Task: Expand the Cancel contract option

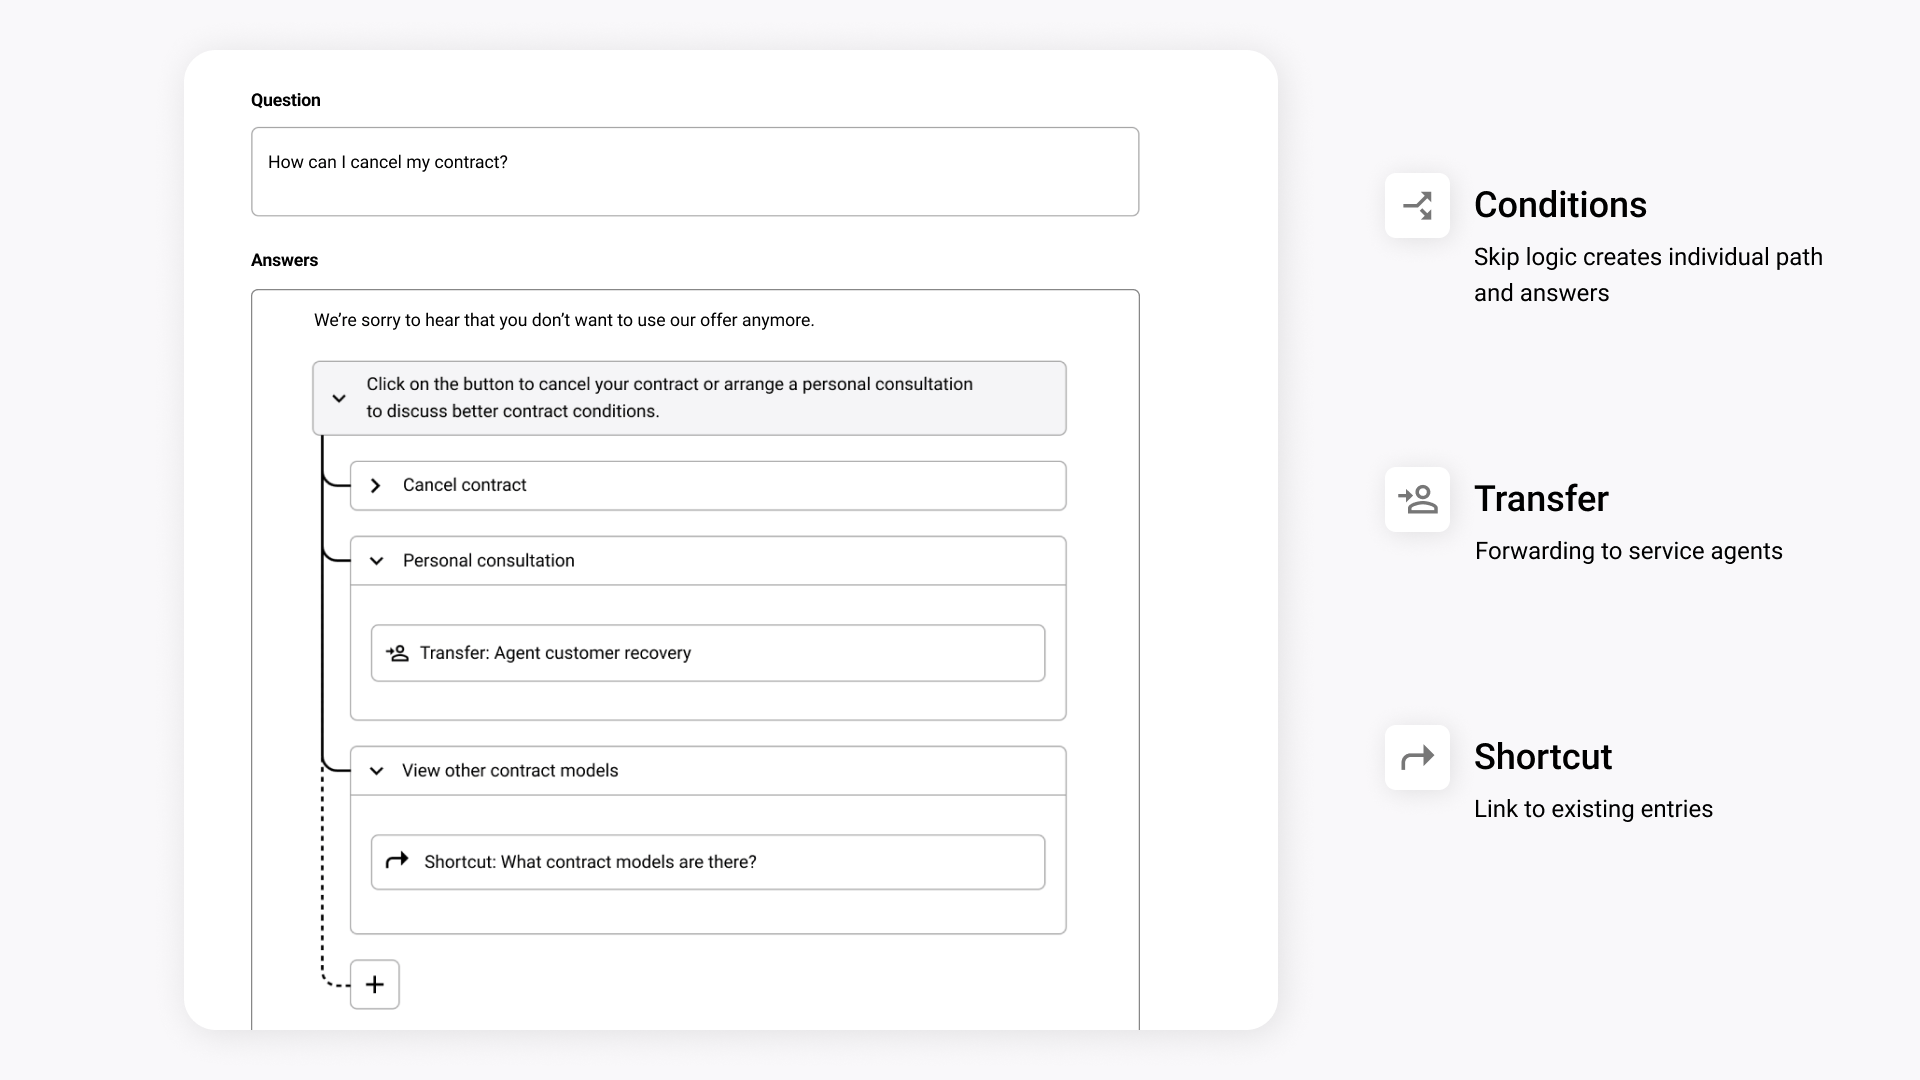Action: click(376, 485)
